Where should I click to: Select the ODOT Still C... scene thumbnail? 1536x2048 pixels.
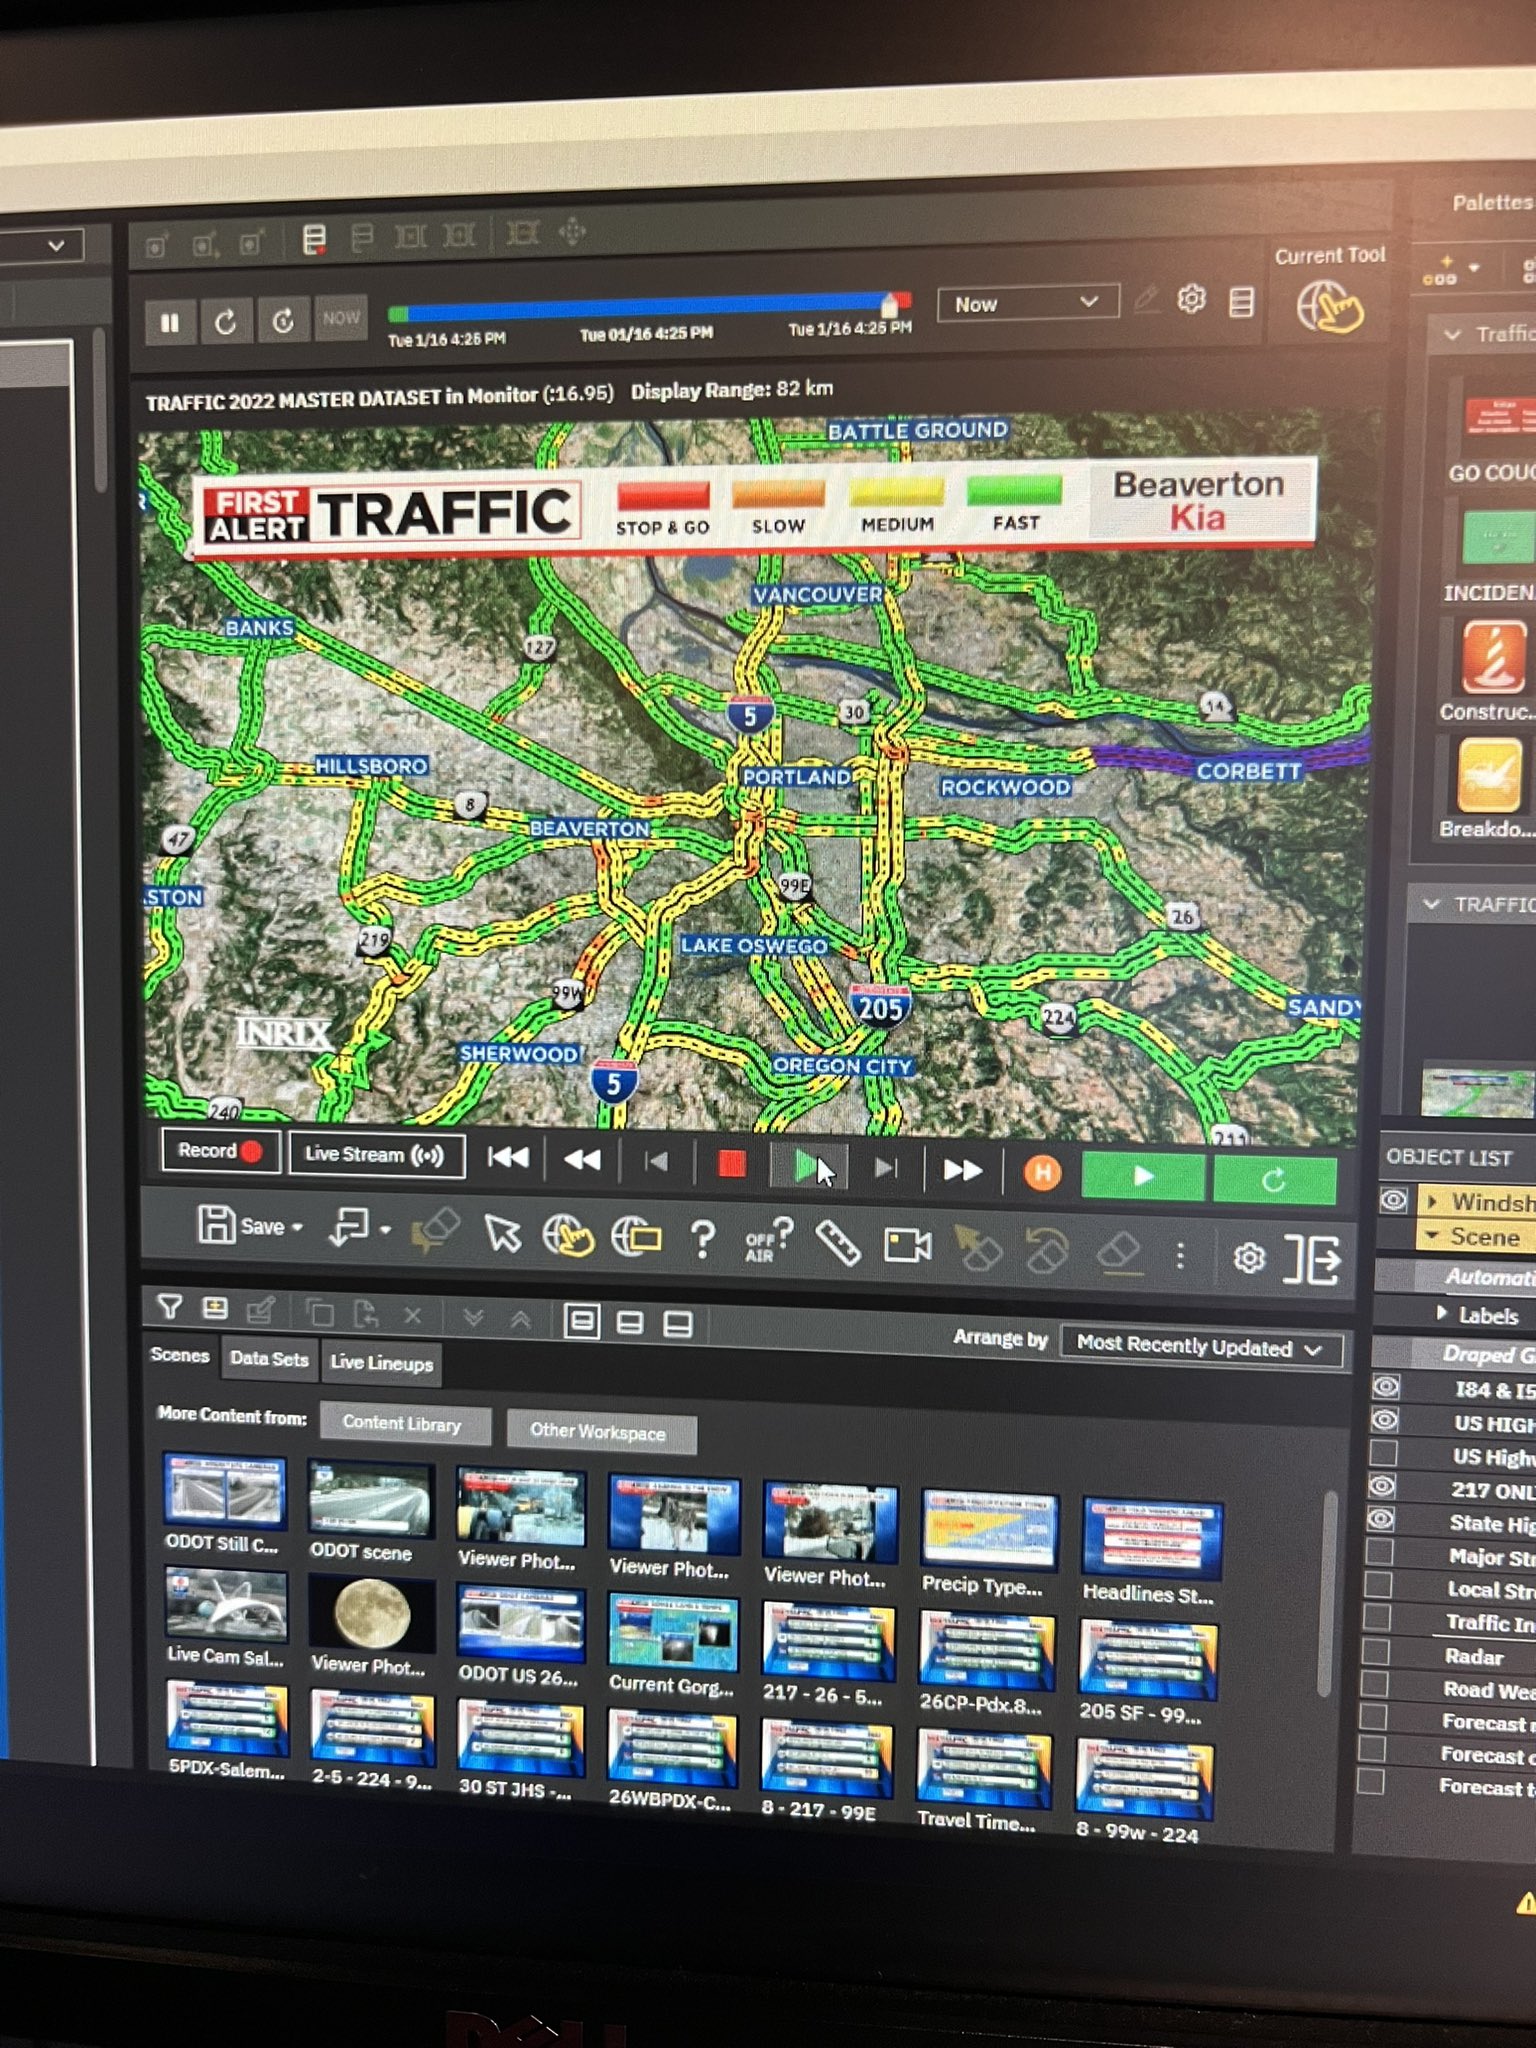pos(224,1491)
